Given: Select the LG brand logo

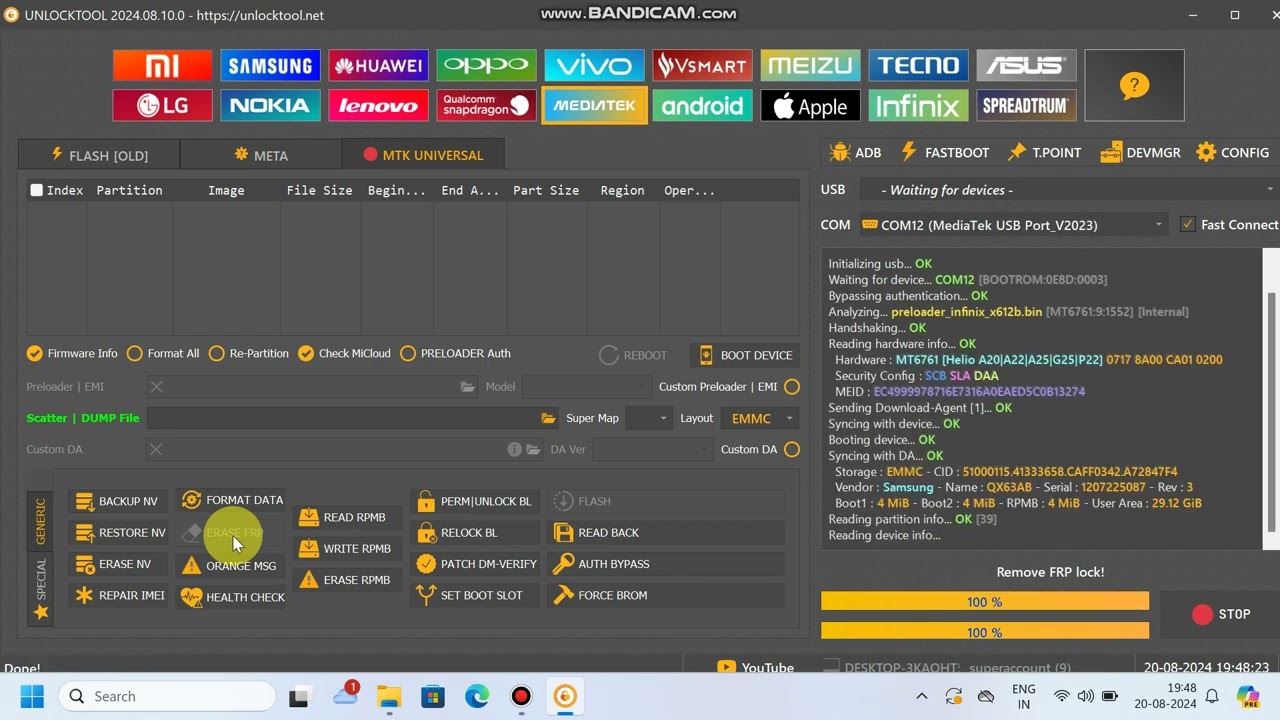Looking at the screenshot, I should coord(163,105).
